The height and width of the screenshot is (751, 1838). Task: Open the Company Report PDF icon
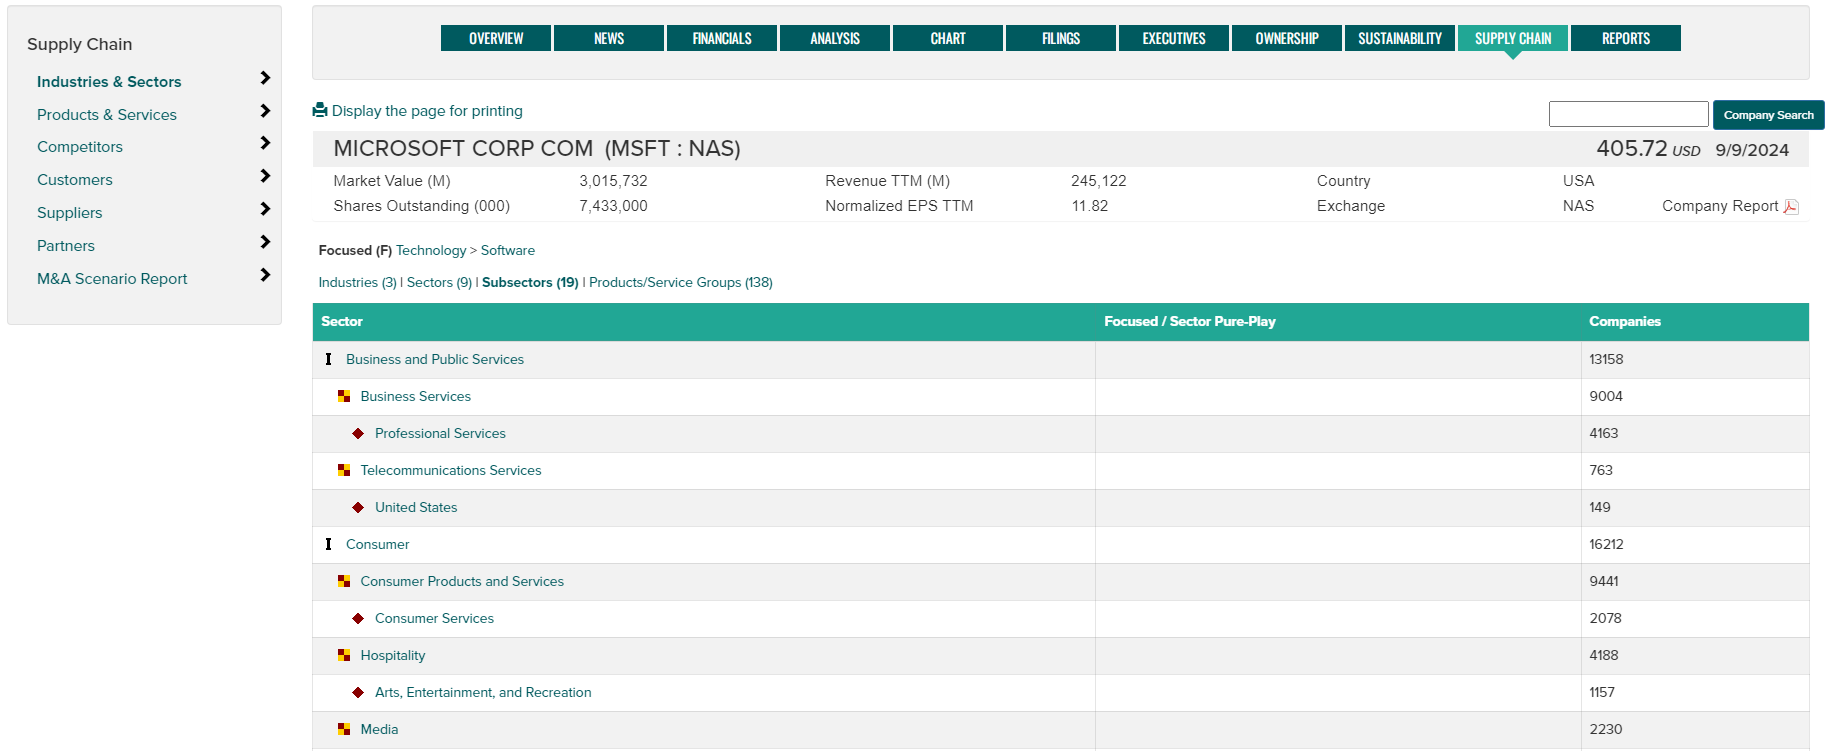click(x=1791, y=206)
